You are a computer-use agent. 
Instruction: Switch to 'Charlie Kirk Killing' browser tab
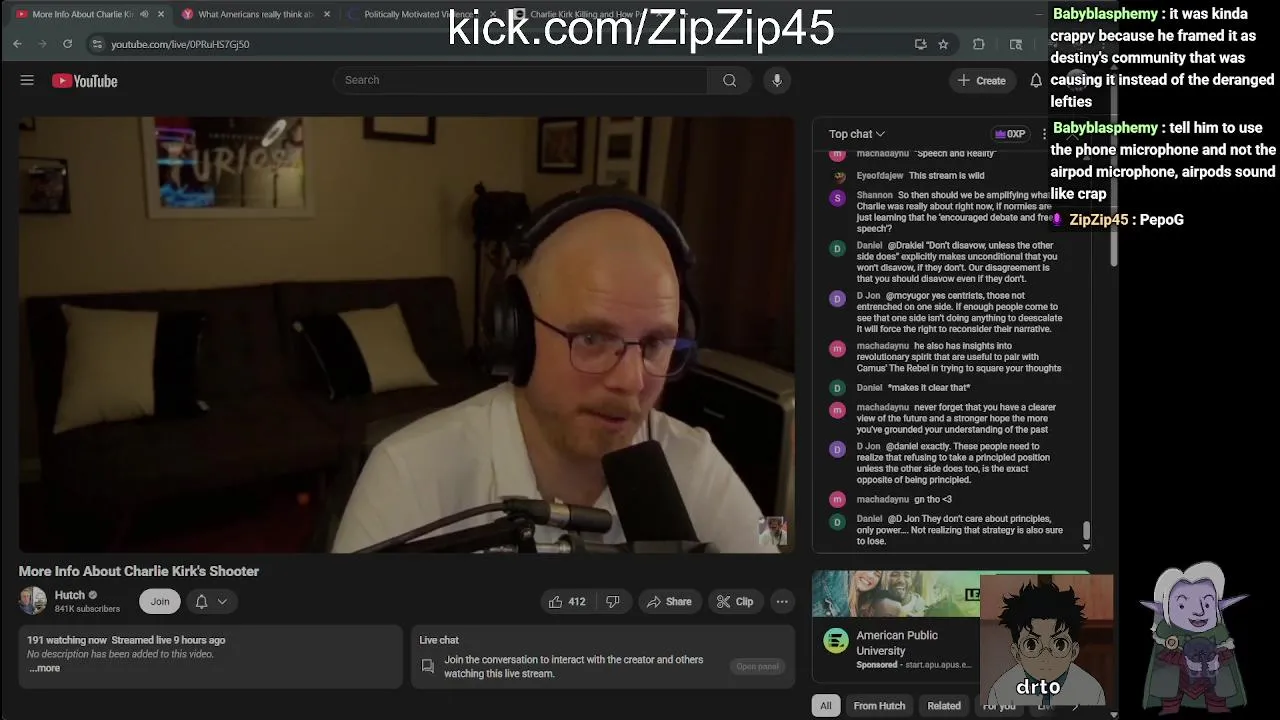click(x=585, y=14)
